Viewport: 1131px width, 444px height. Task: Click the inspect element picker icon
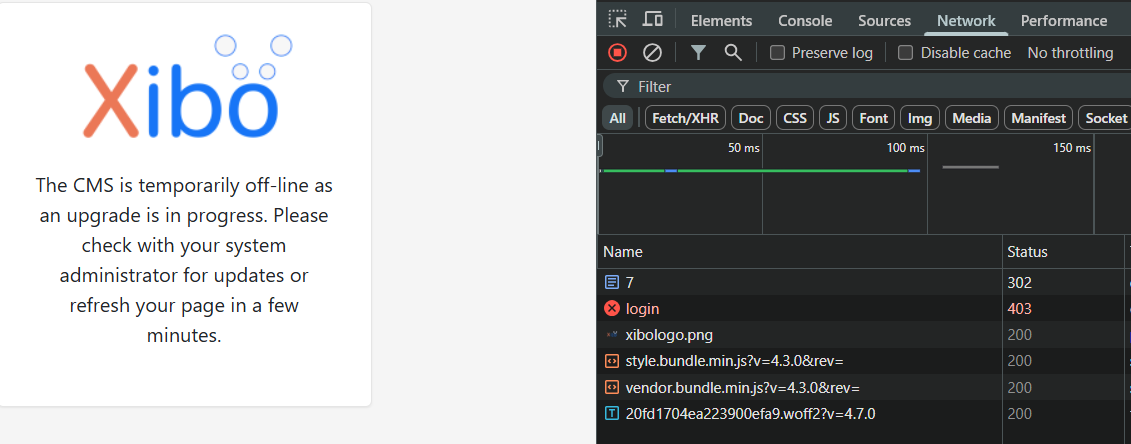click(618, 20)
